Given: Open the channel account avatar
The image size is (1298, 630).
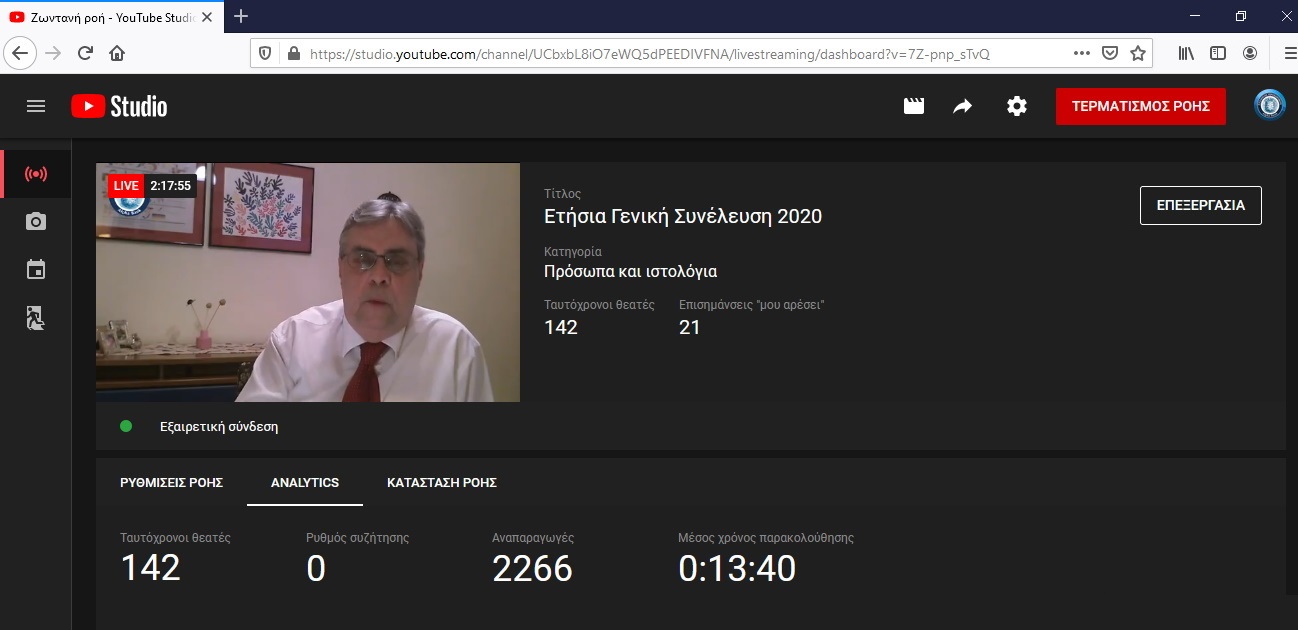Looking at the screenshot, I should [1270, 106].
